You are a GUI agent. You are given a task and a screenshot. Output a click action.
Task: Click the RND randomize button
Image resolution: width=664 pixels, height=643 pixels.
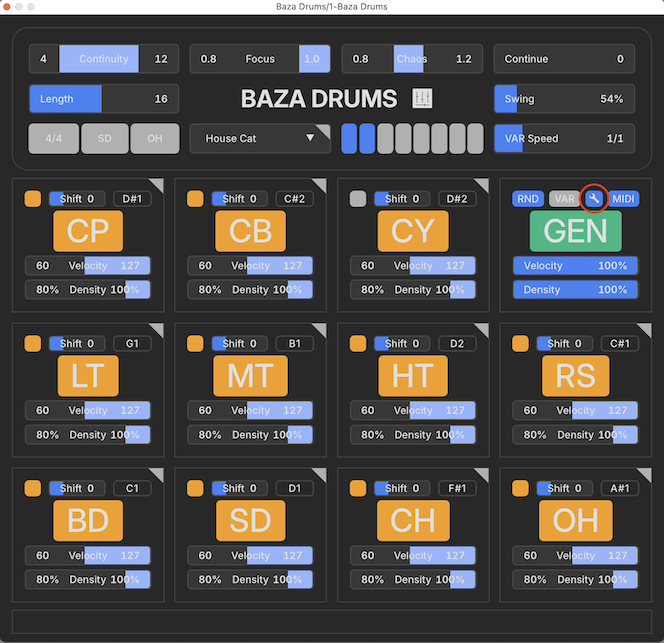click(x=528, y=199)
